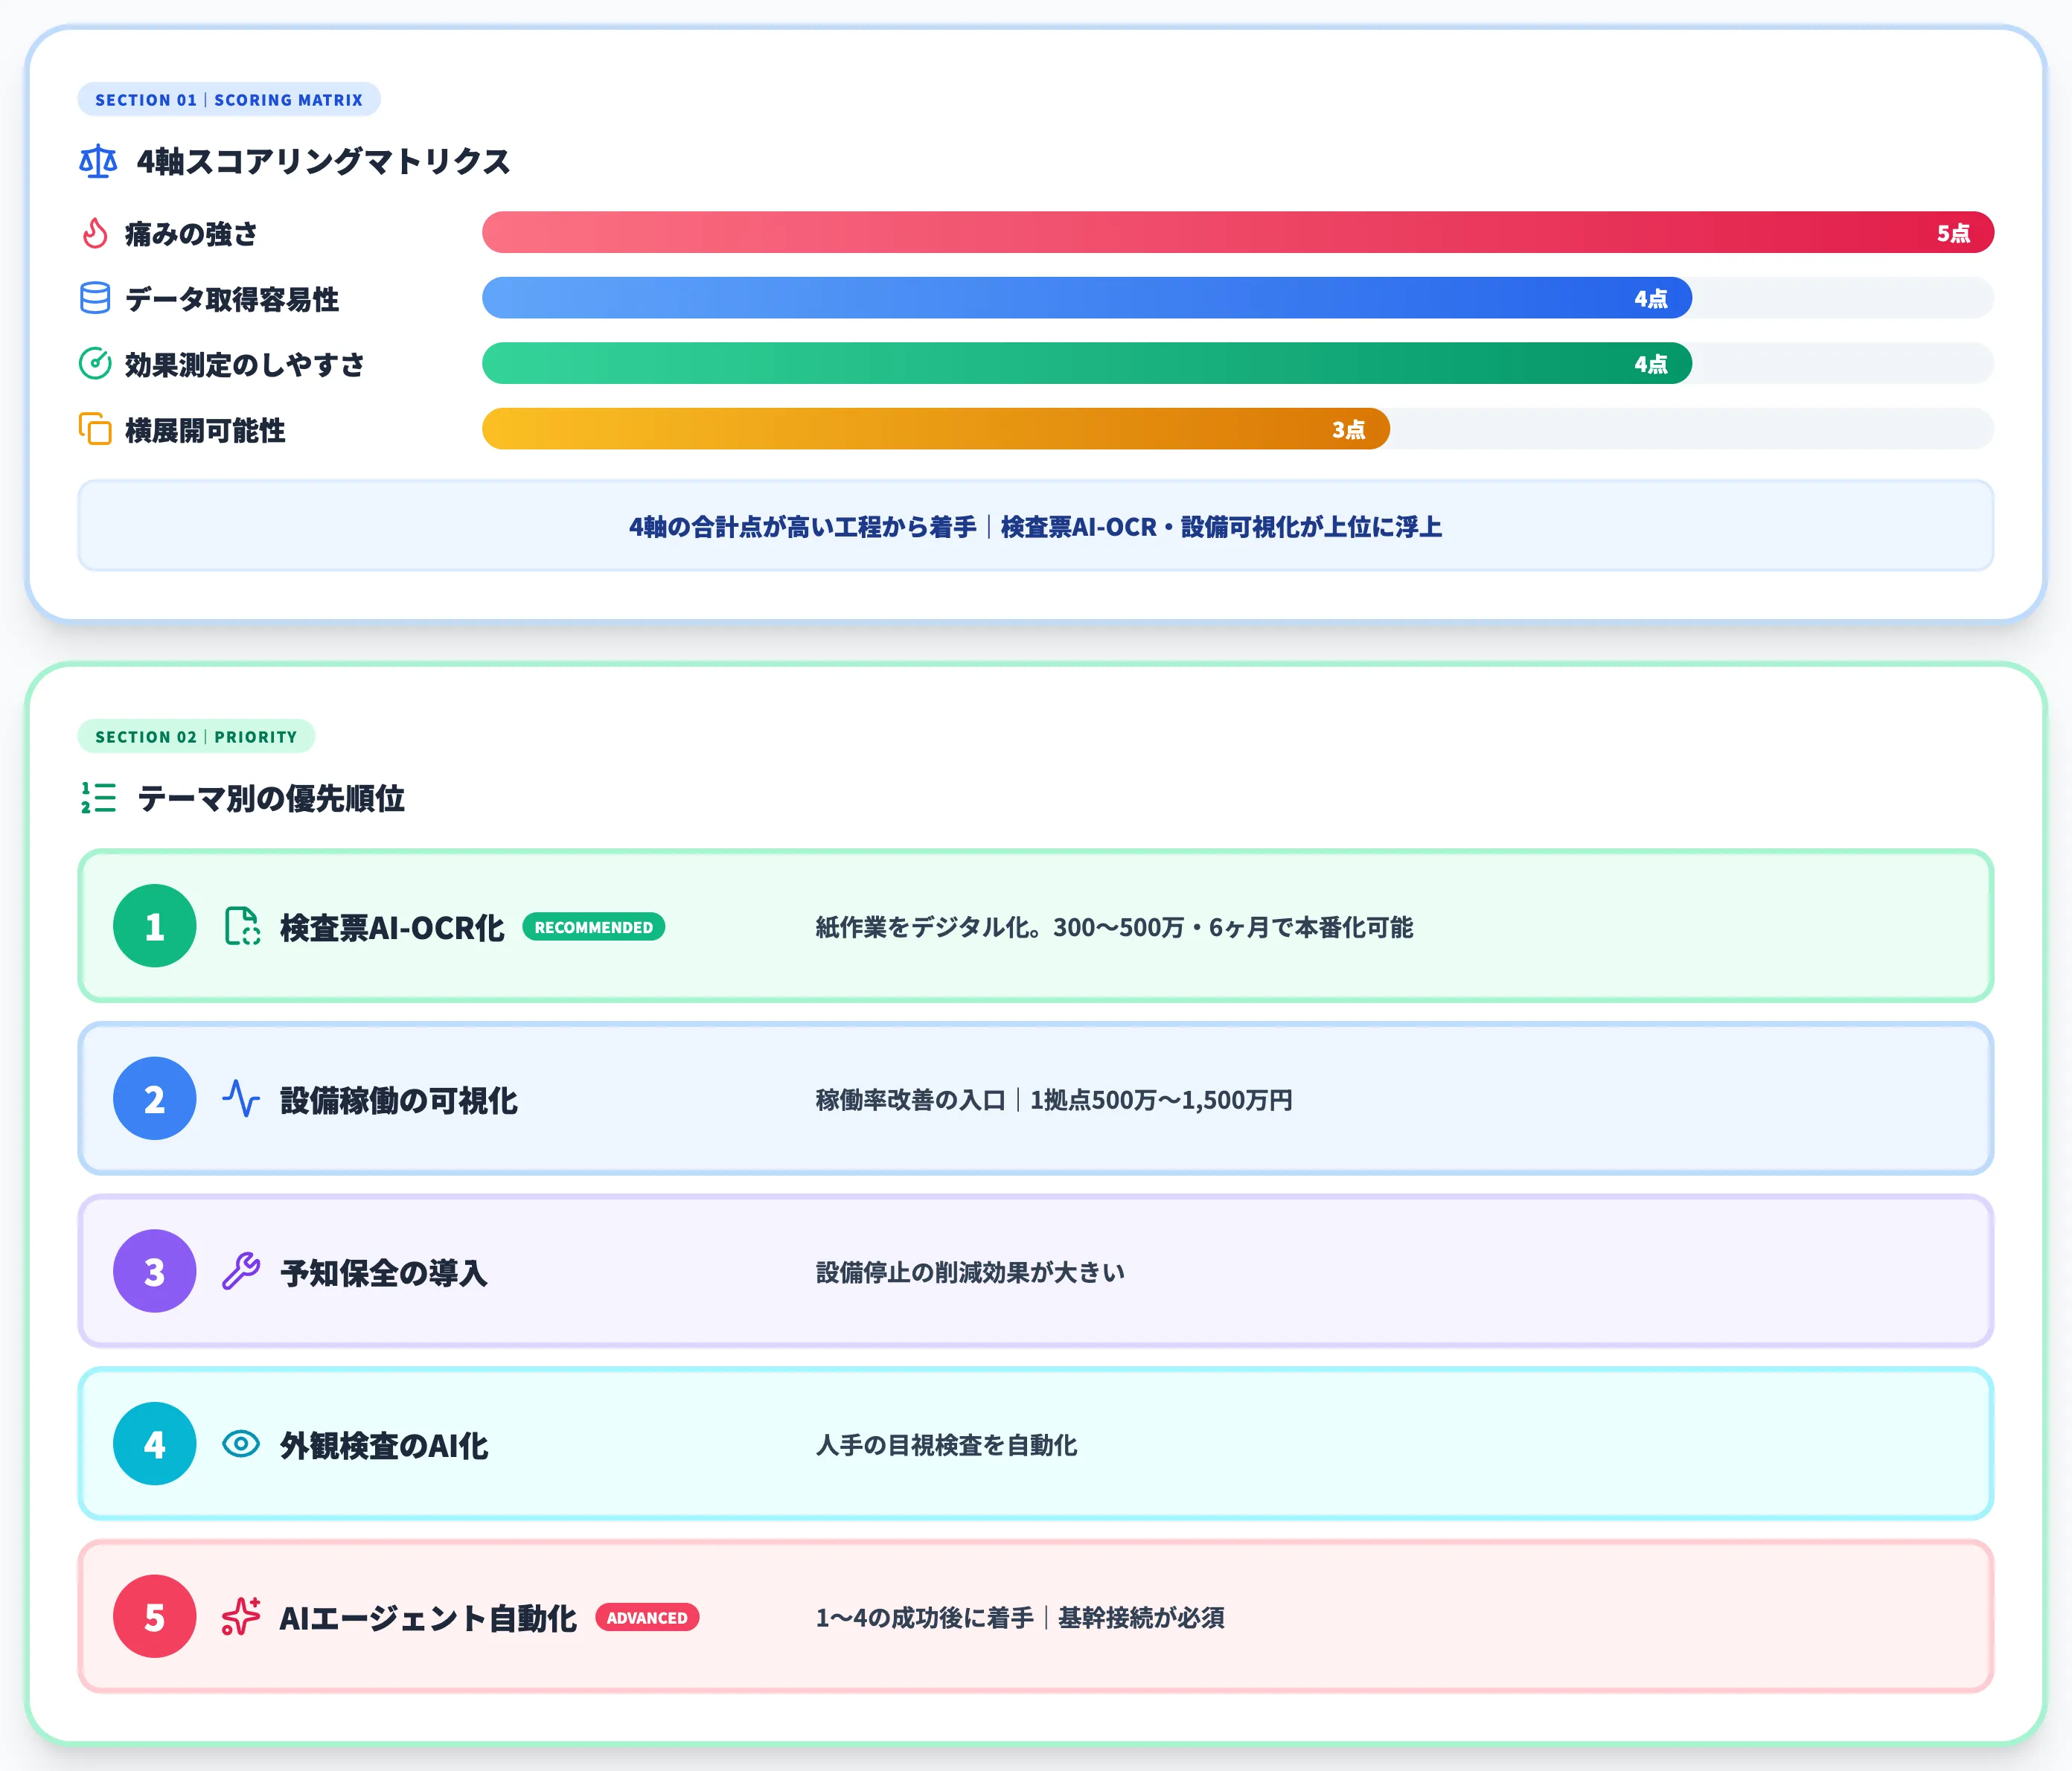Viewport: 2072px width, 1771px height.
Task: Click the balance scale icon beside 4軸スコアリングマトリクス
Action: pos(98,161)
